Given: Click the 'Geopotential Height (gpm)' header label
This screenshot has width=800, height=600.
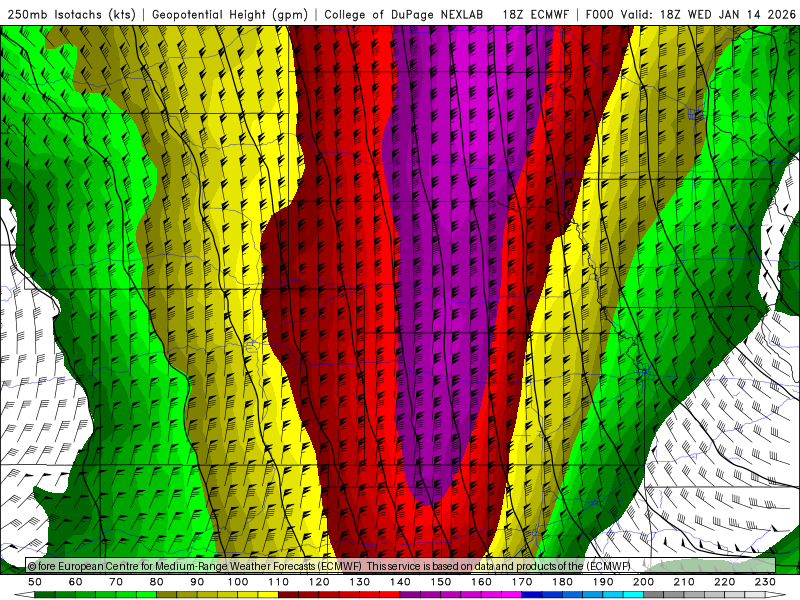Looking at the screenshot, I should (230, 15).
